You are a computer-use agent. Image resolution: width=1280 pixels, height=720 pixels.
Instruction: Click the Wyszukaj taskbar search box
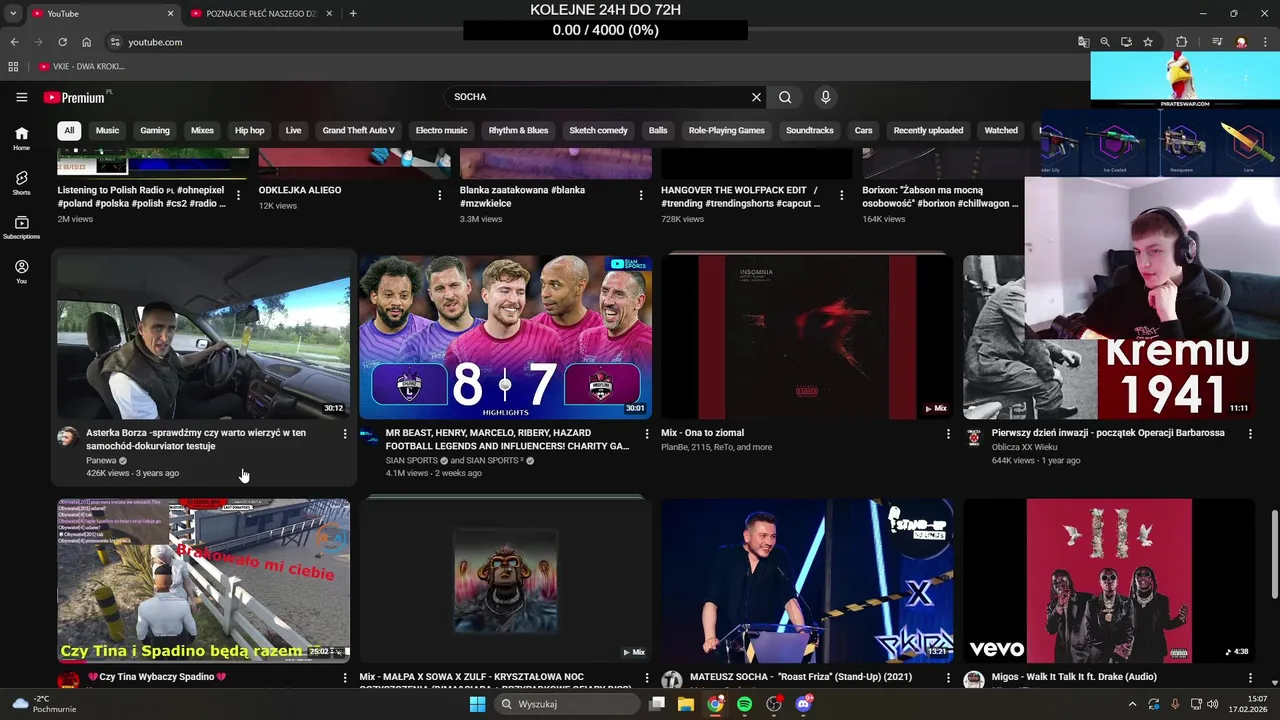(568, 704)
